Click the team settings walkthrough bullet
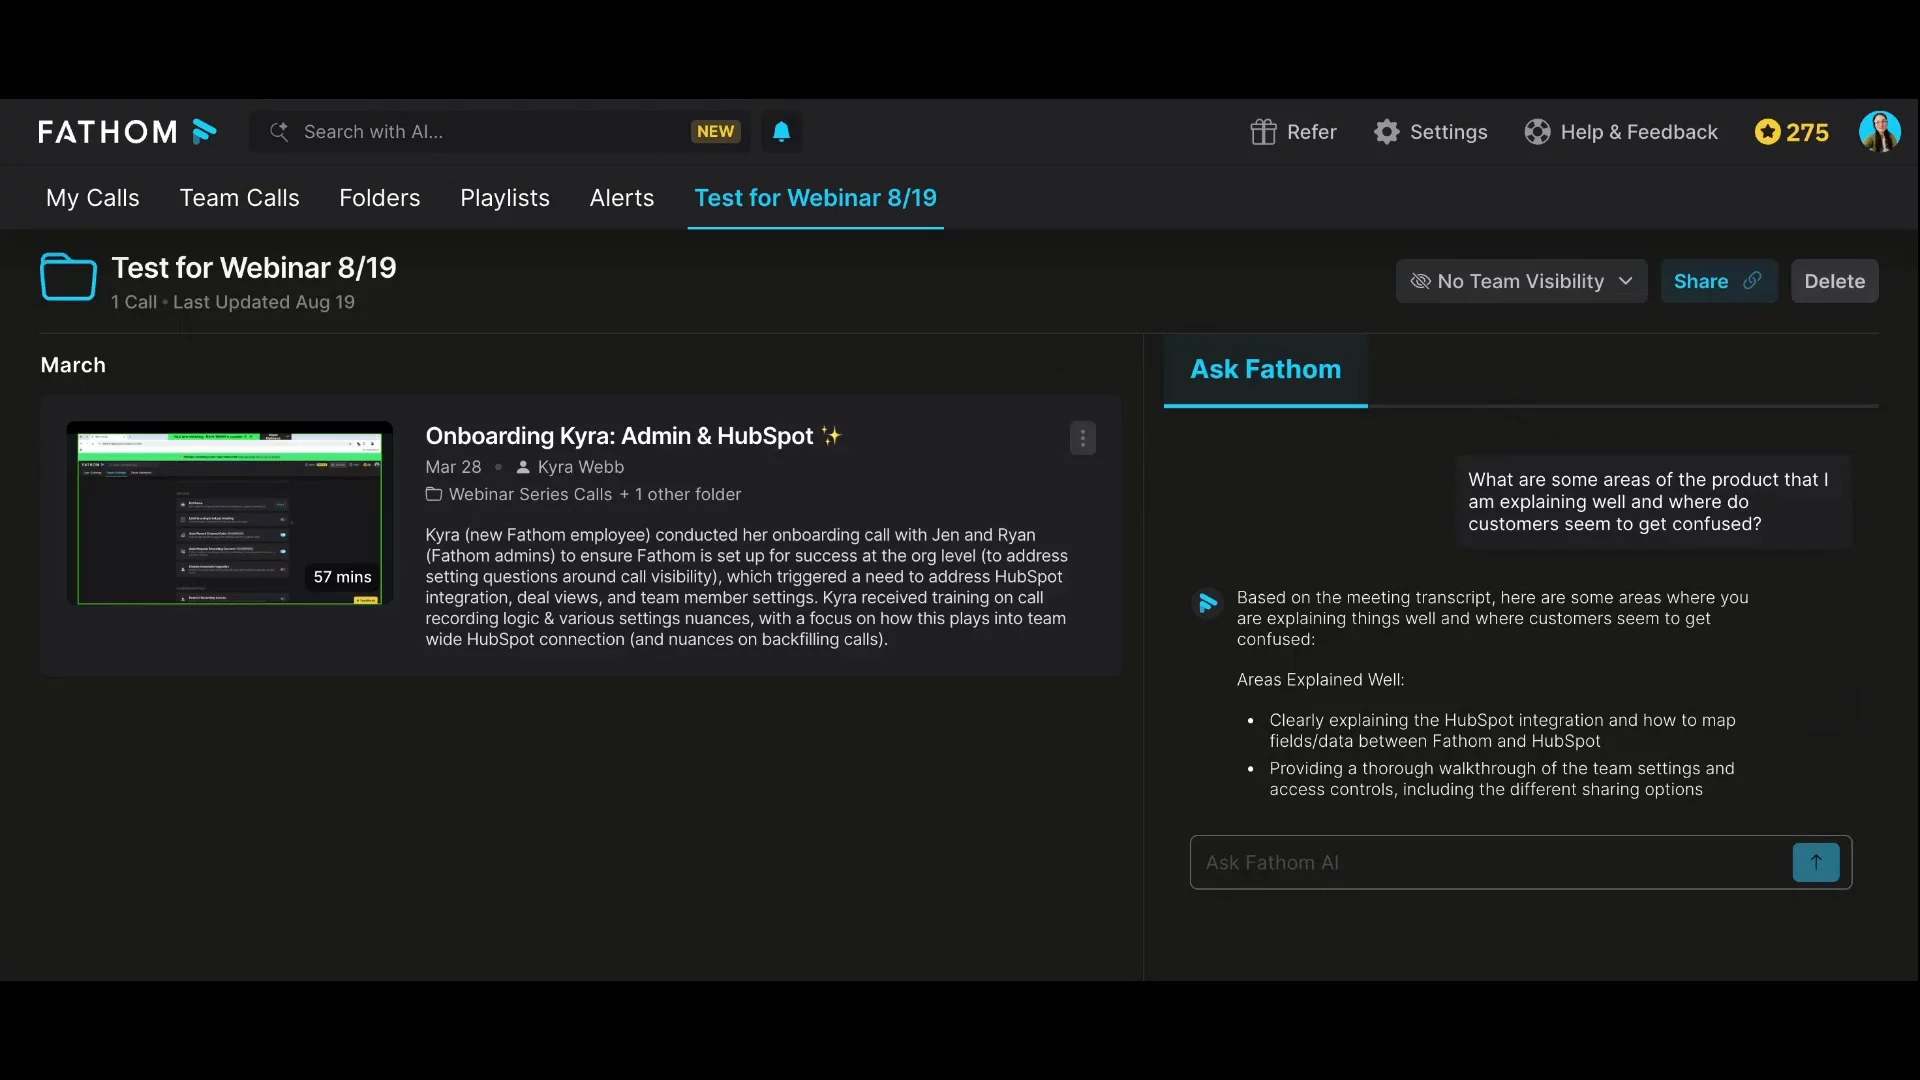 point(1501,779)
